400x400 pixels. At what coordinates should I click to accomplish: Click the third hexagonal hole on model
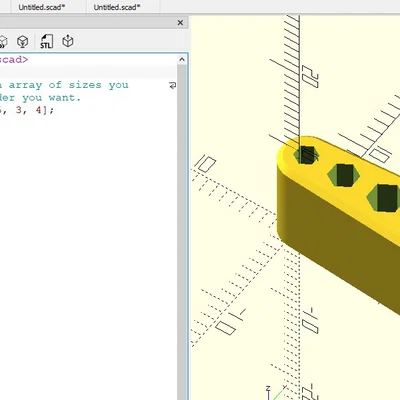[x=383, y=198]
